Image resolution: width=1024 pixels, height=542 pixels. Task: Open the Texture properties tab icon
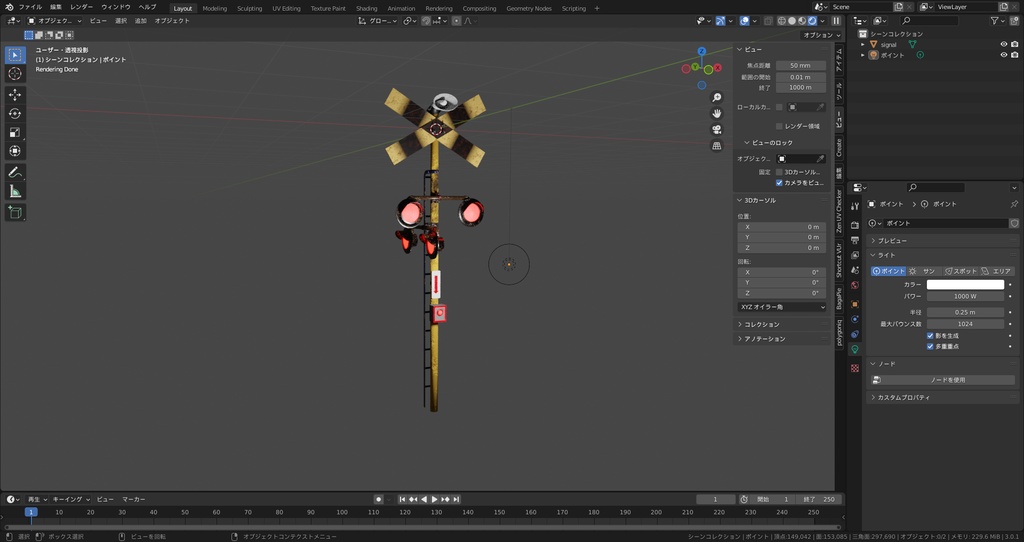[x=855, y=368]
